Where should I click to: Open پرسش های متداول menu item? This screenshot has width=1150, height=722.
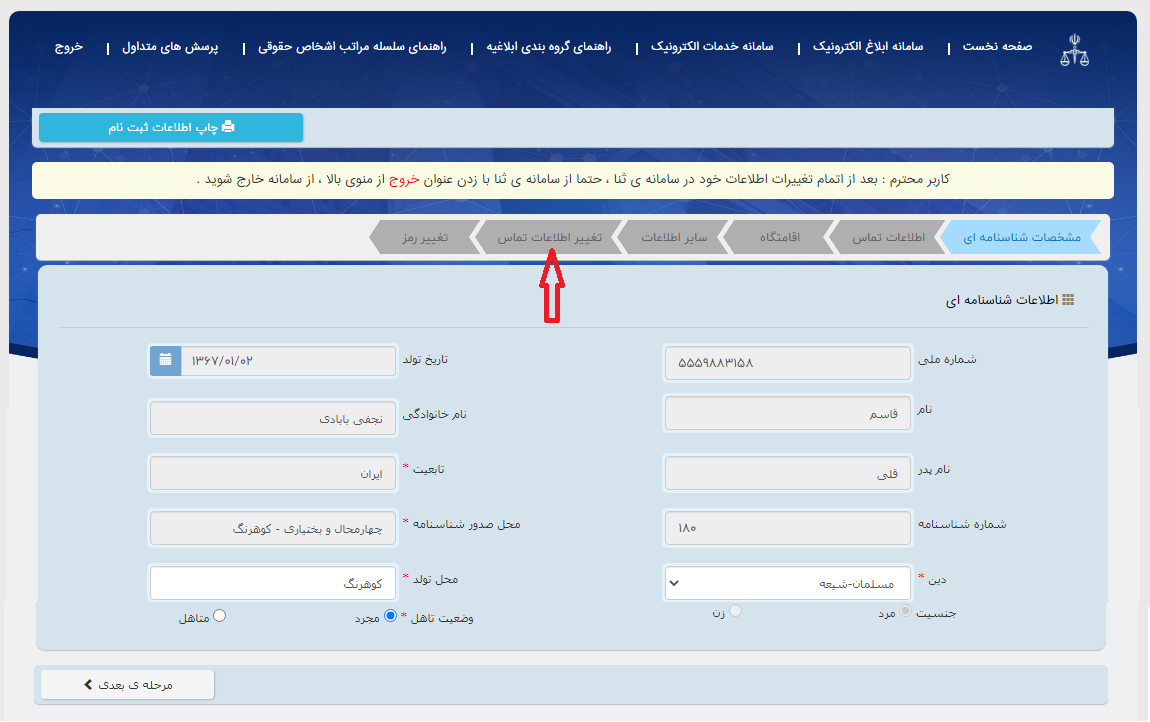click(170, 46)
